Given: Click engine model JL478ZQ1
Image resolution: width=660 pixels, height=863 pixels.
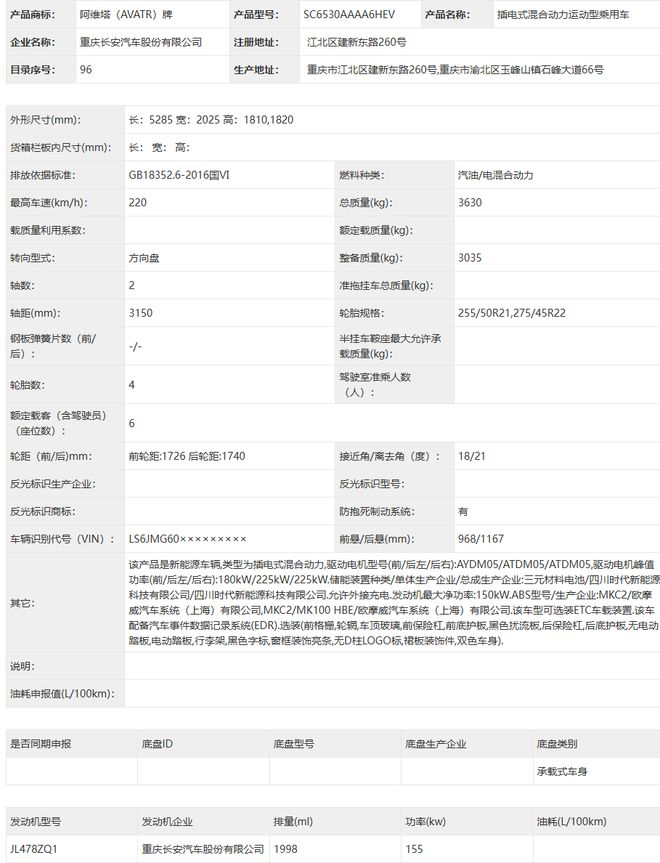Looking at the screenshot, I should pos(34,849).
